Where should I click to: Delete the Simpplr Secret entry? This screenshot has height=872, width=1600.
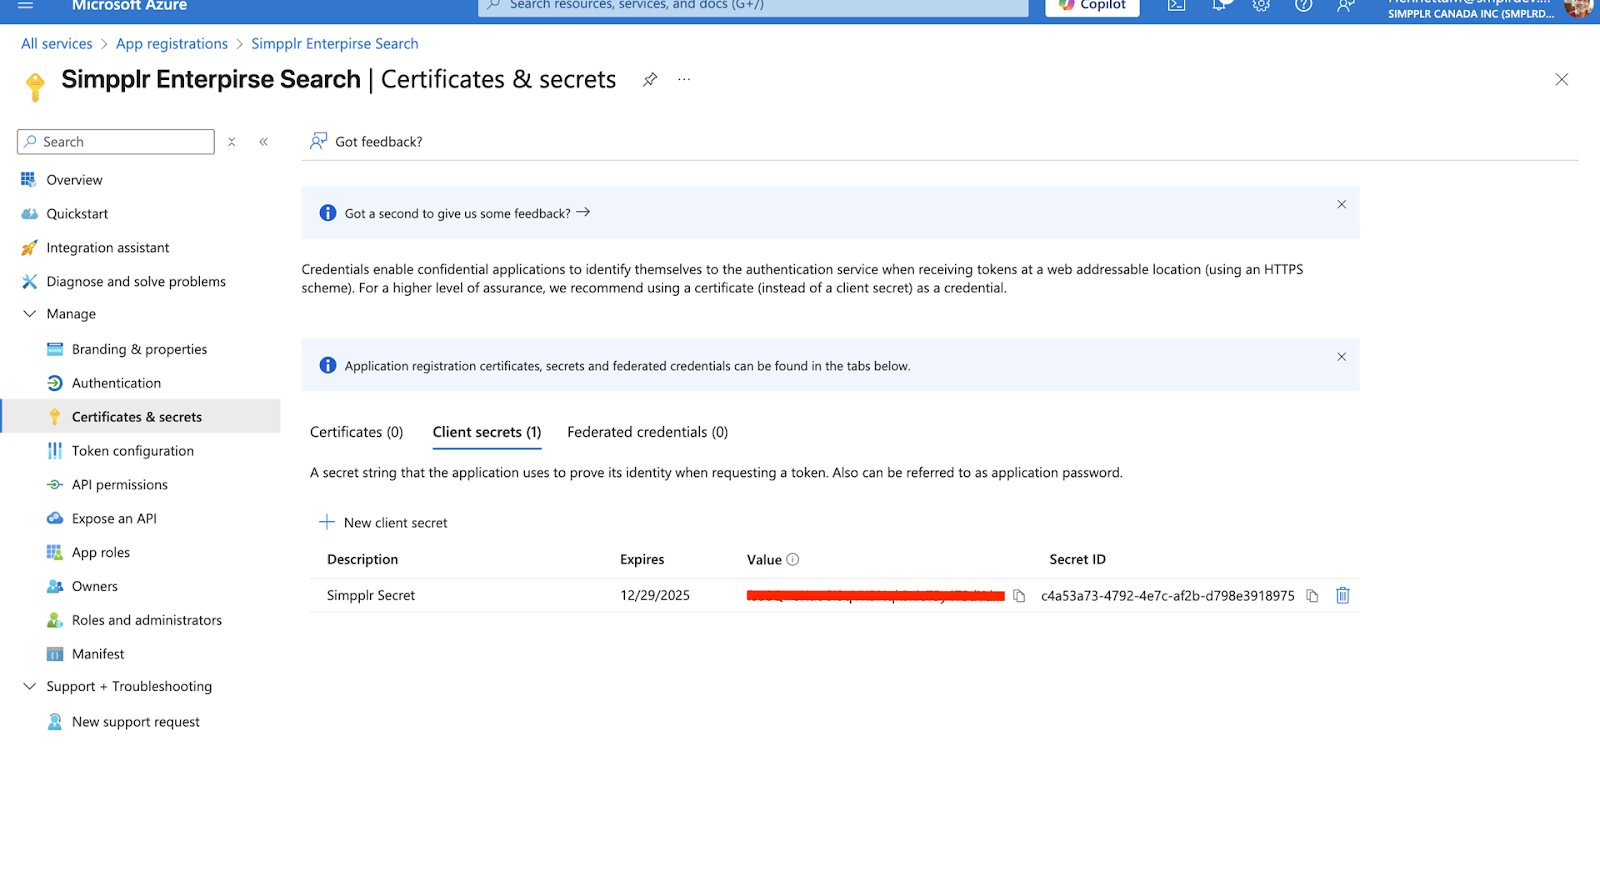tap(1343, 596)
